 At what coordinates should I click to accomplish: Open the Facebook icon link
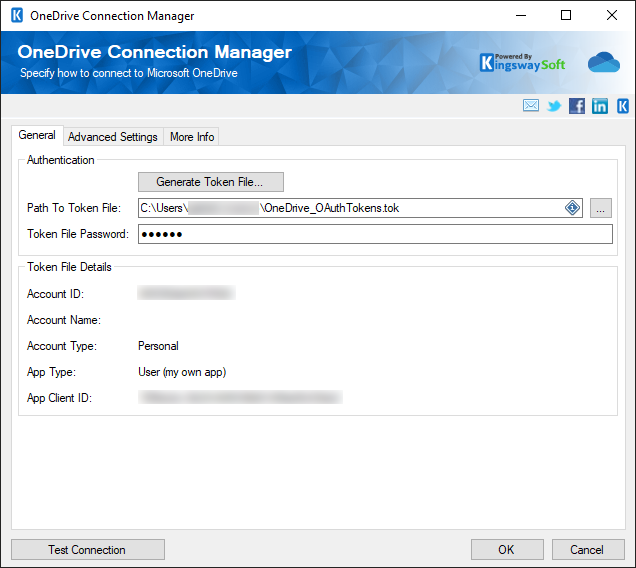(577, 106)
